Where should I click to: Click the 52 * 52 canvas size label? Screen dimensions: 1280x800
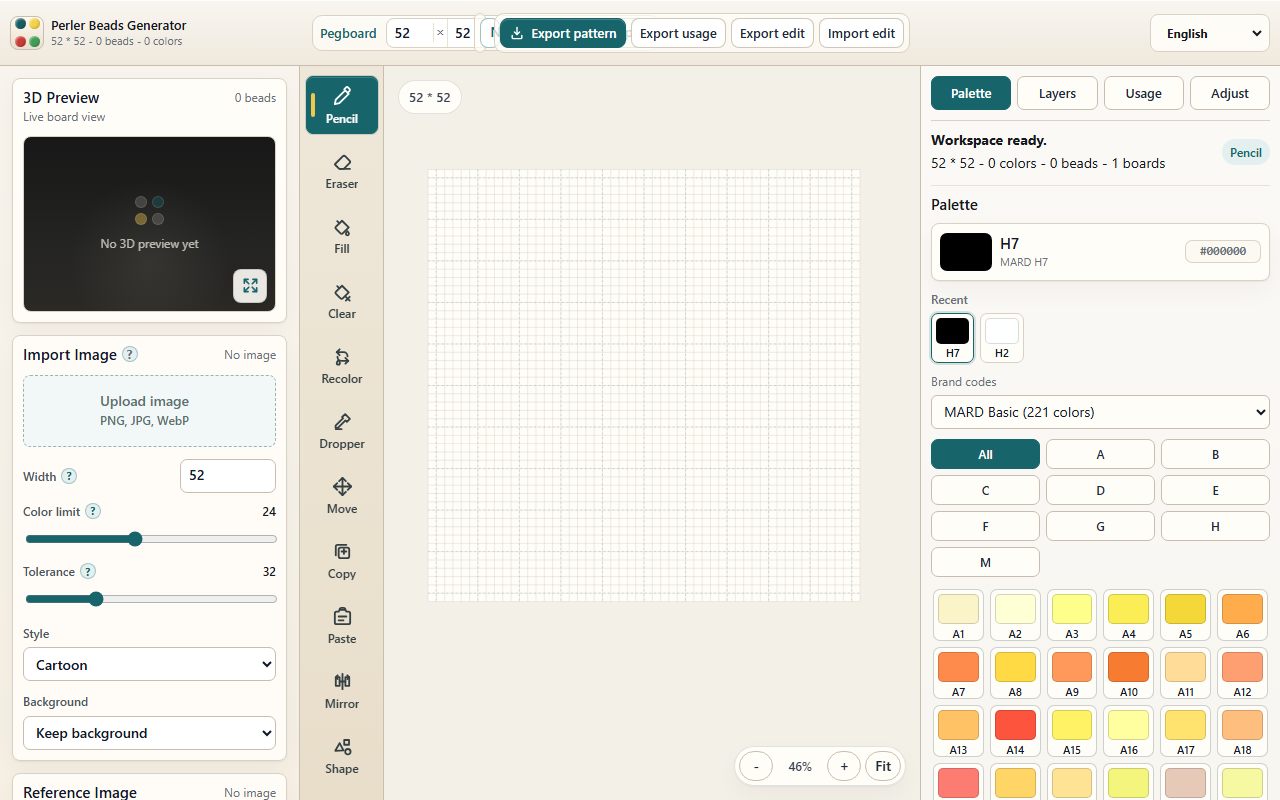[430, 97]
